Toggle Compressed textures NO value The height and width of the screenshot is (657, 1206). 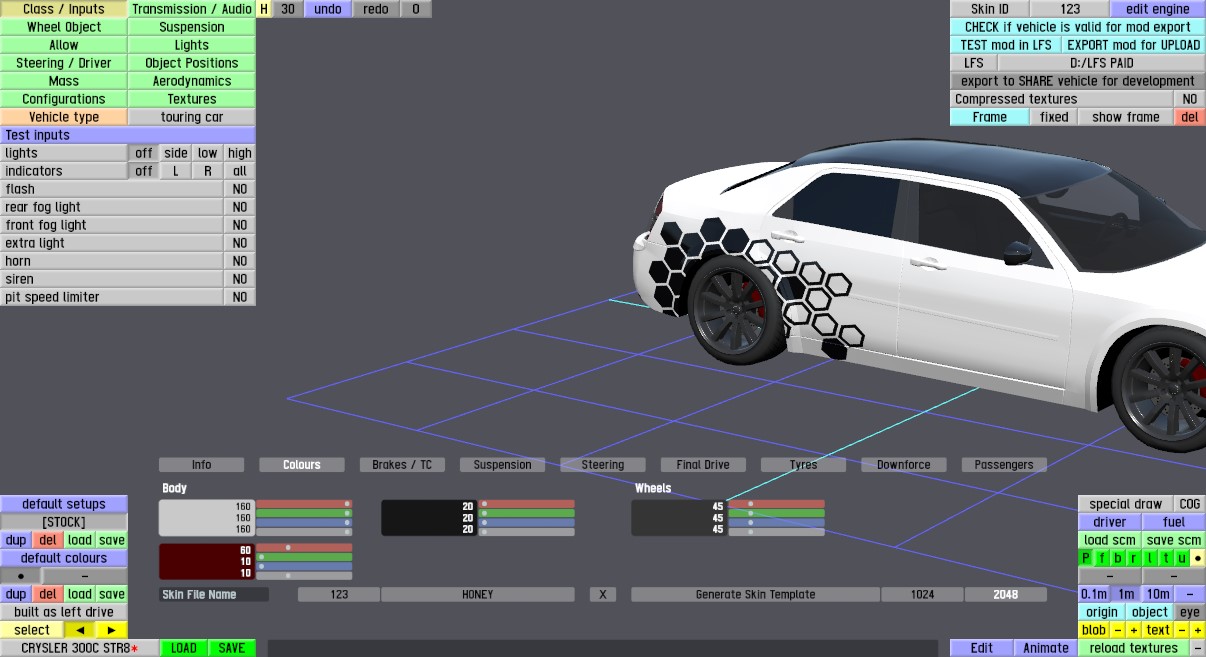(1190, 99)
